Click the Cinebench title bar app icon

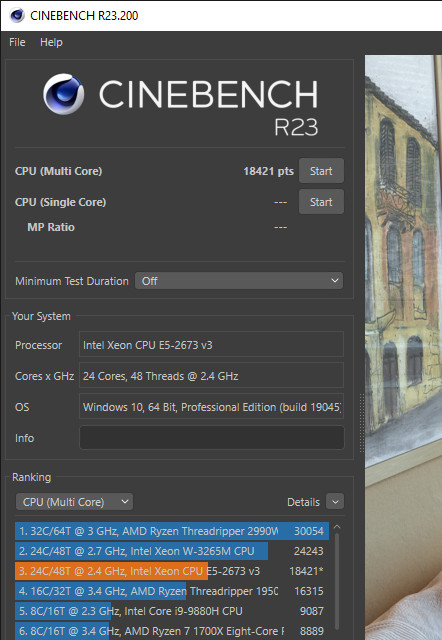point(17,16)
